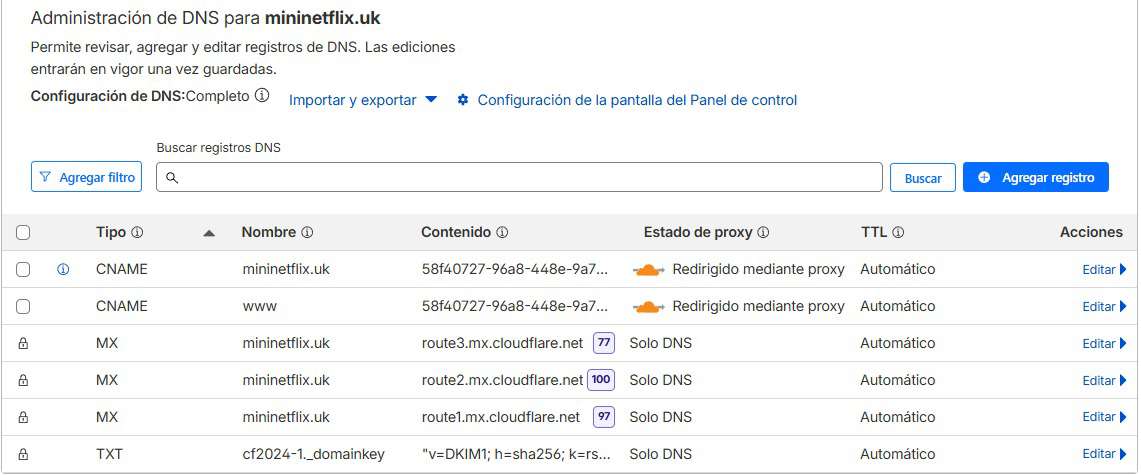Select the www CNAME record checkbox
Image resolution: width=1141 pixels, height=475 pixels.
[23, 306]
